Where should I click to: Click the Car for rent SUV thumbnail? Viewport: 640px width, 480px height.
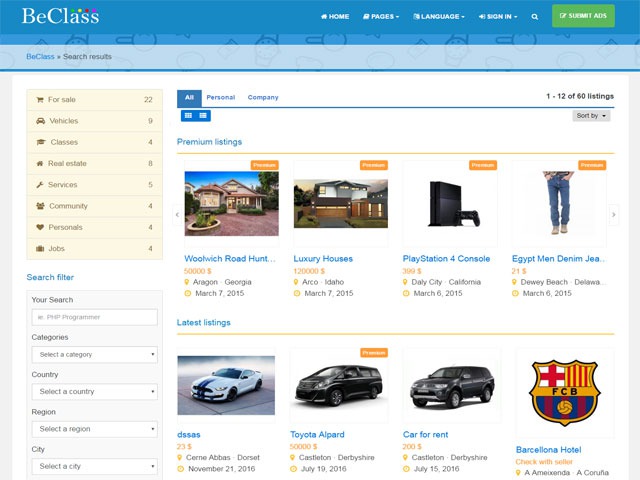click(452, 387)
